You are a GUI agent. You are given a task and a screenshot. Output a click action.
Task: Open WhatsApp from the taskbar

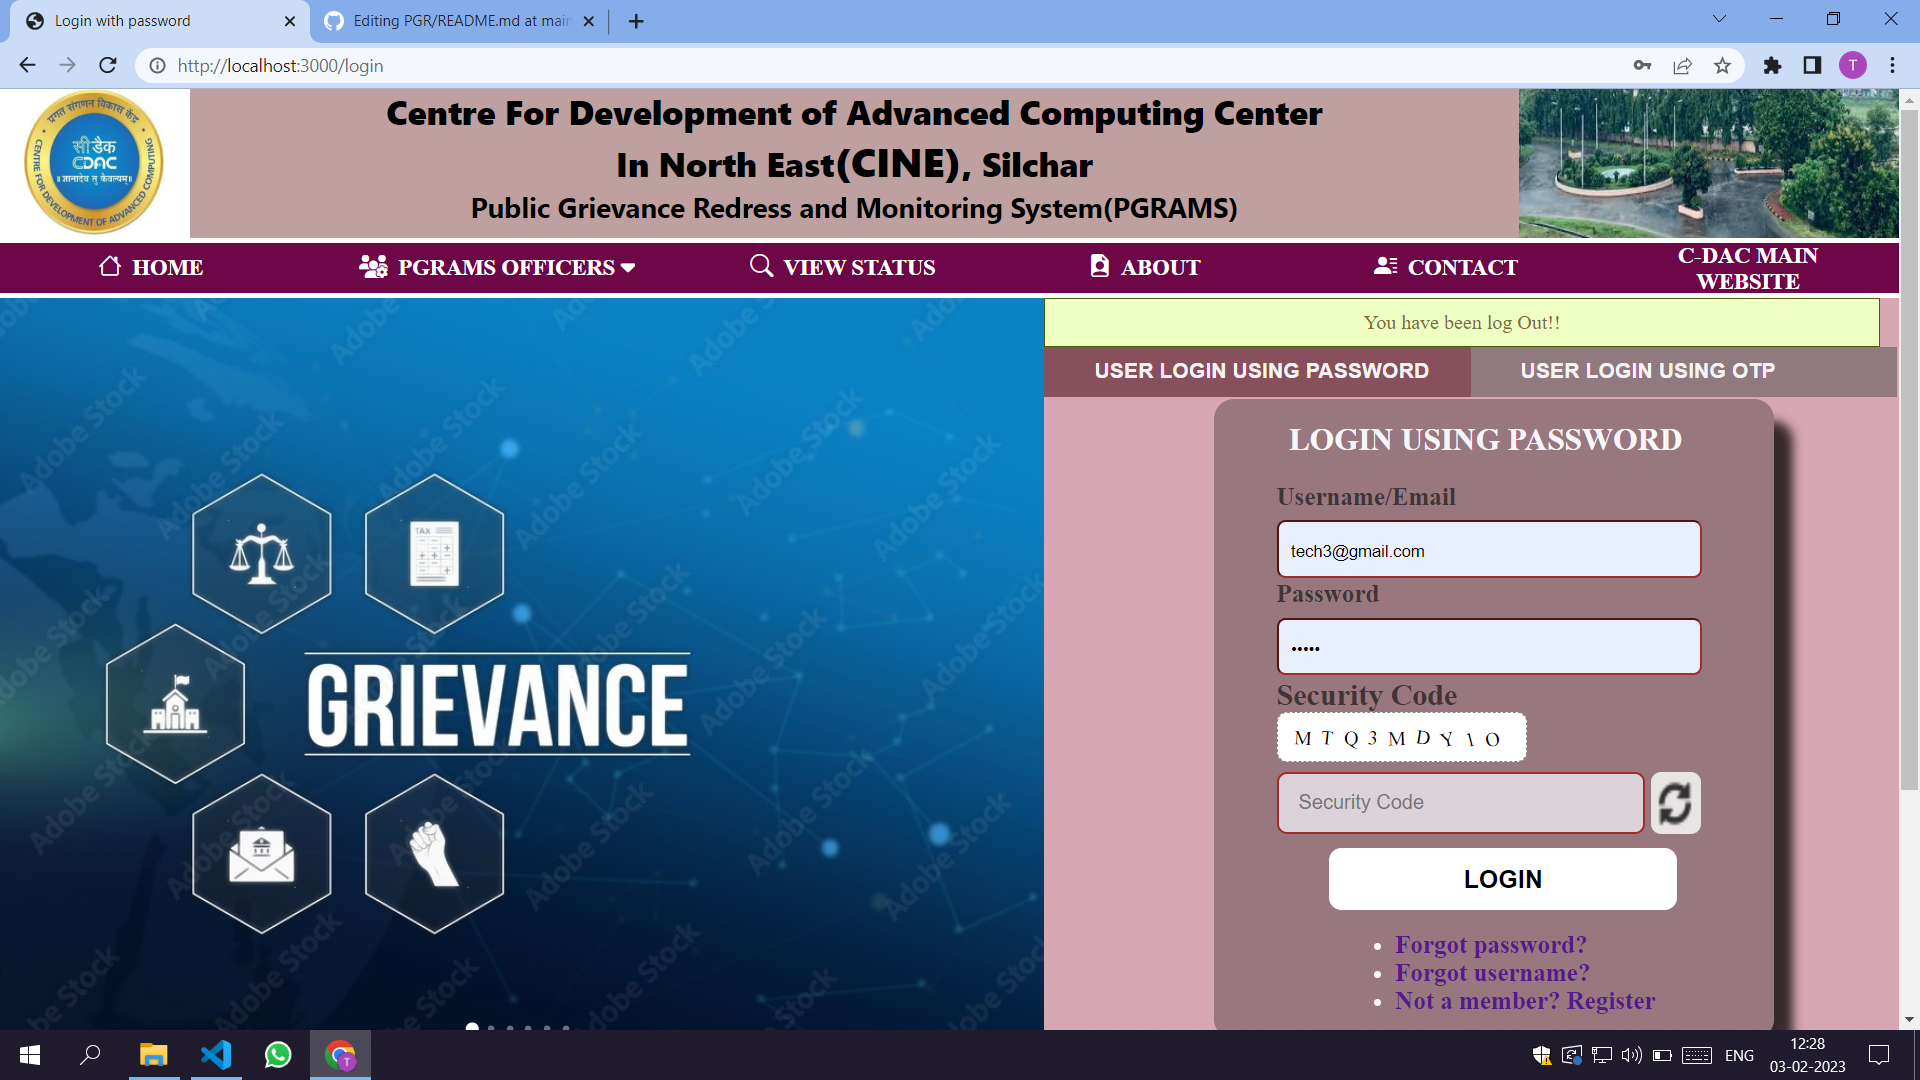tap(278, 1055)
